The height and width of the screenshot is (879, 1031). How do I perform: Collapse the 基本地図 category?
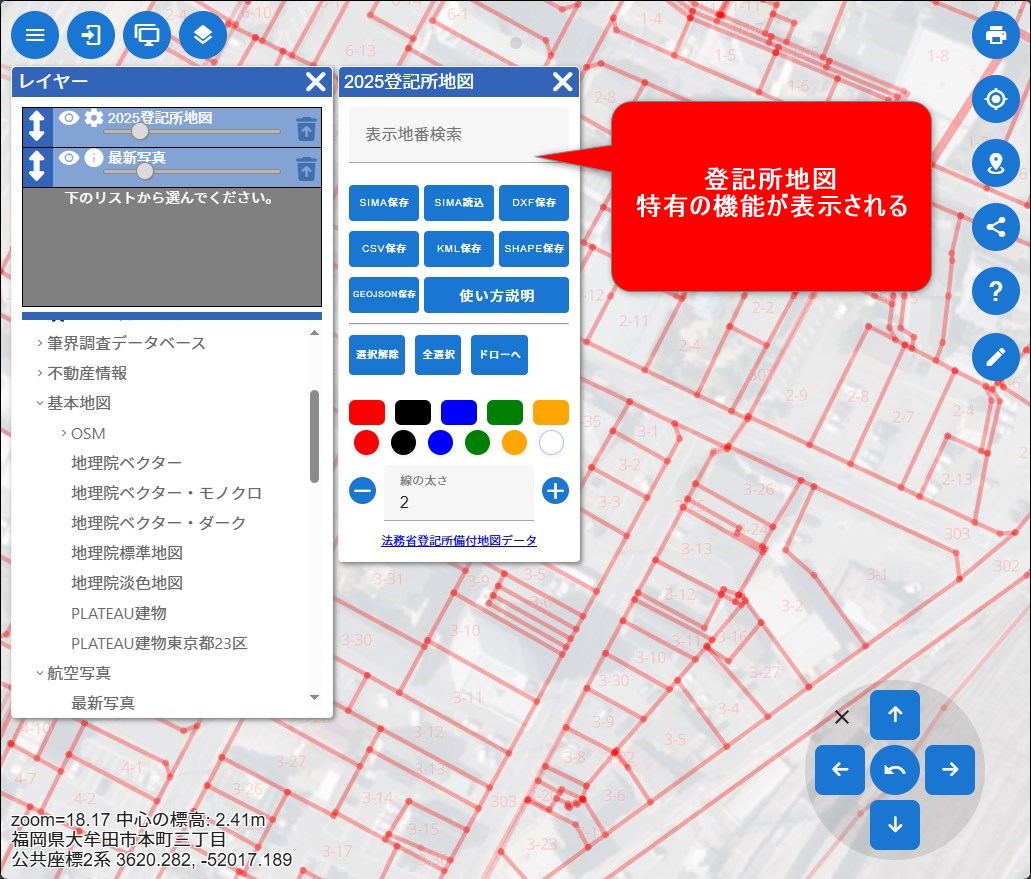40,403
